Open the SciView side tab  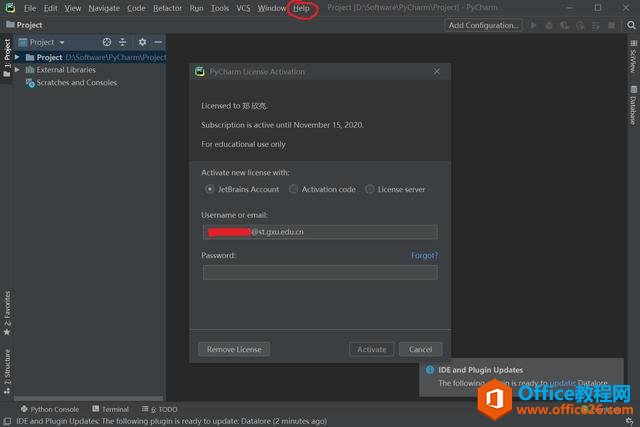(x=633, y=56)
